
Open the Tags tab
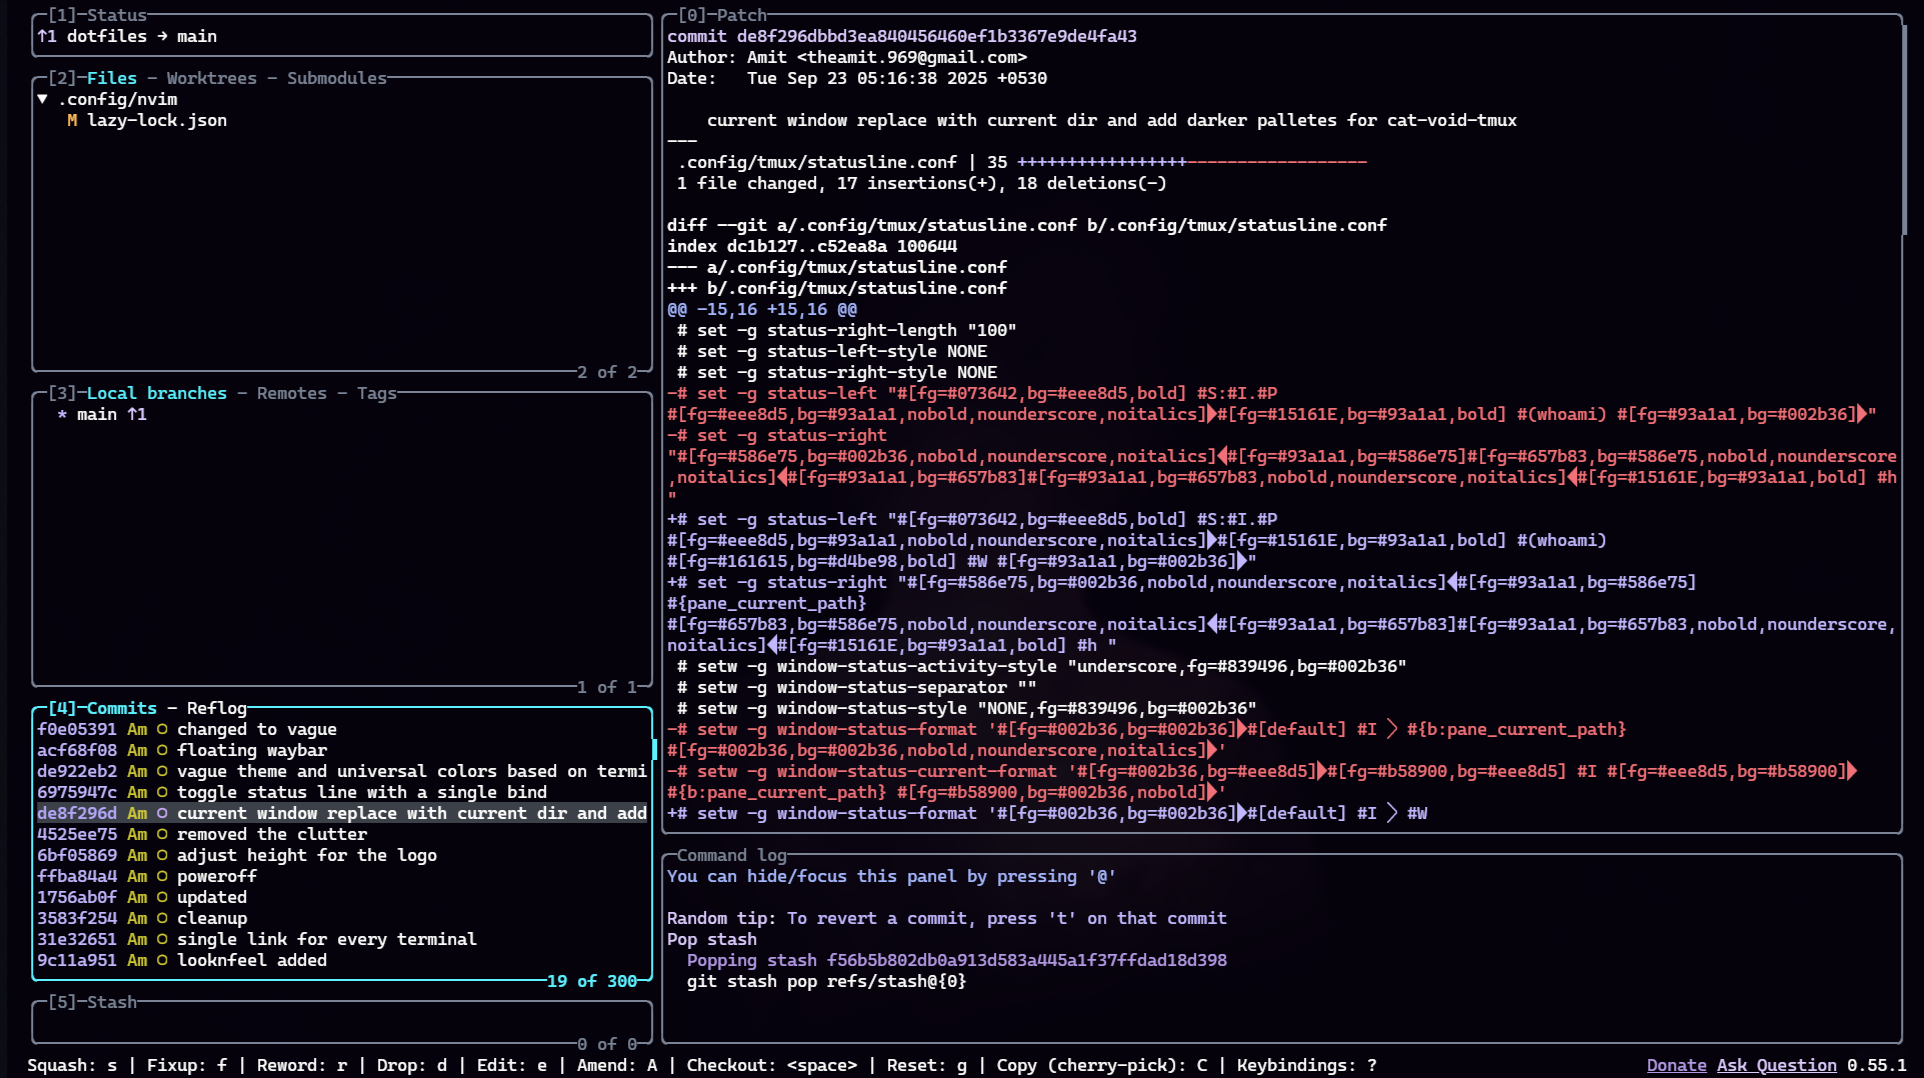[377, 393]
